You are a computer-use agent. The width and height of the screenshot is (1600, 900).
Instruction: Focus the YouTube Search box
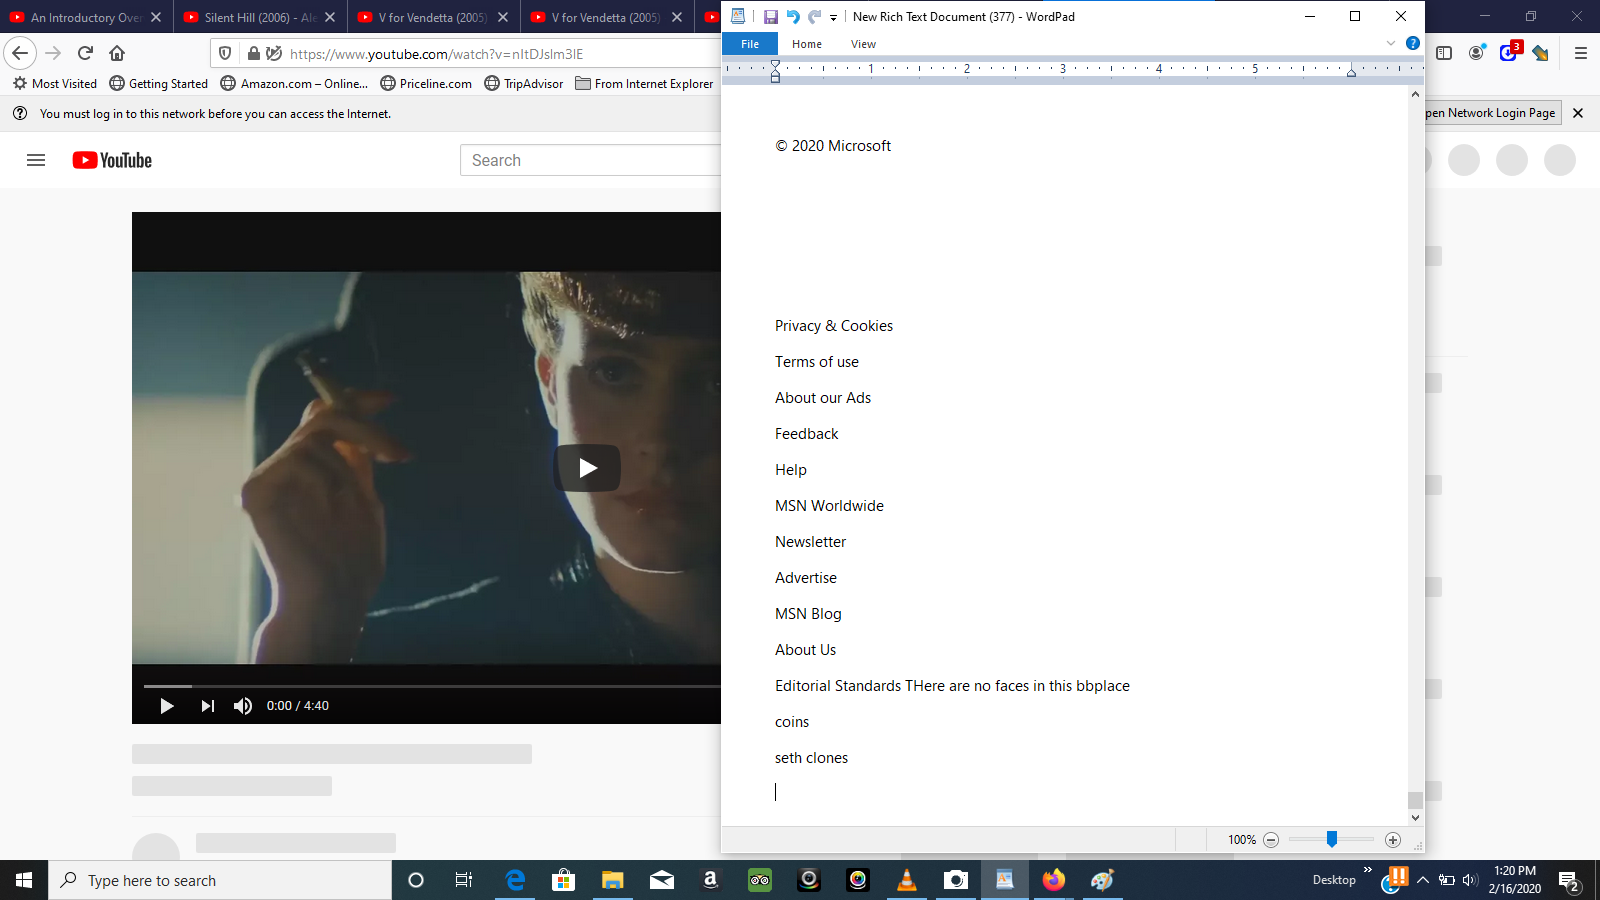click(590, 160)
